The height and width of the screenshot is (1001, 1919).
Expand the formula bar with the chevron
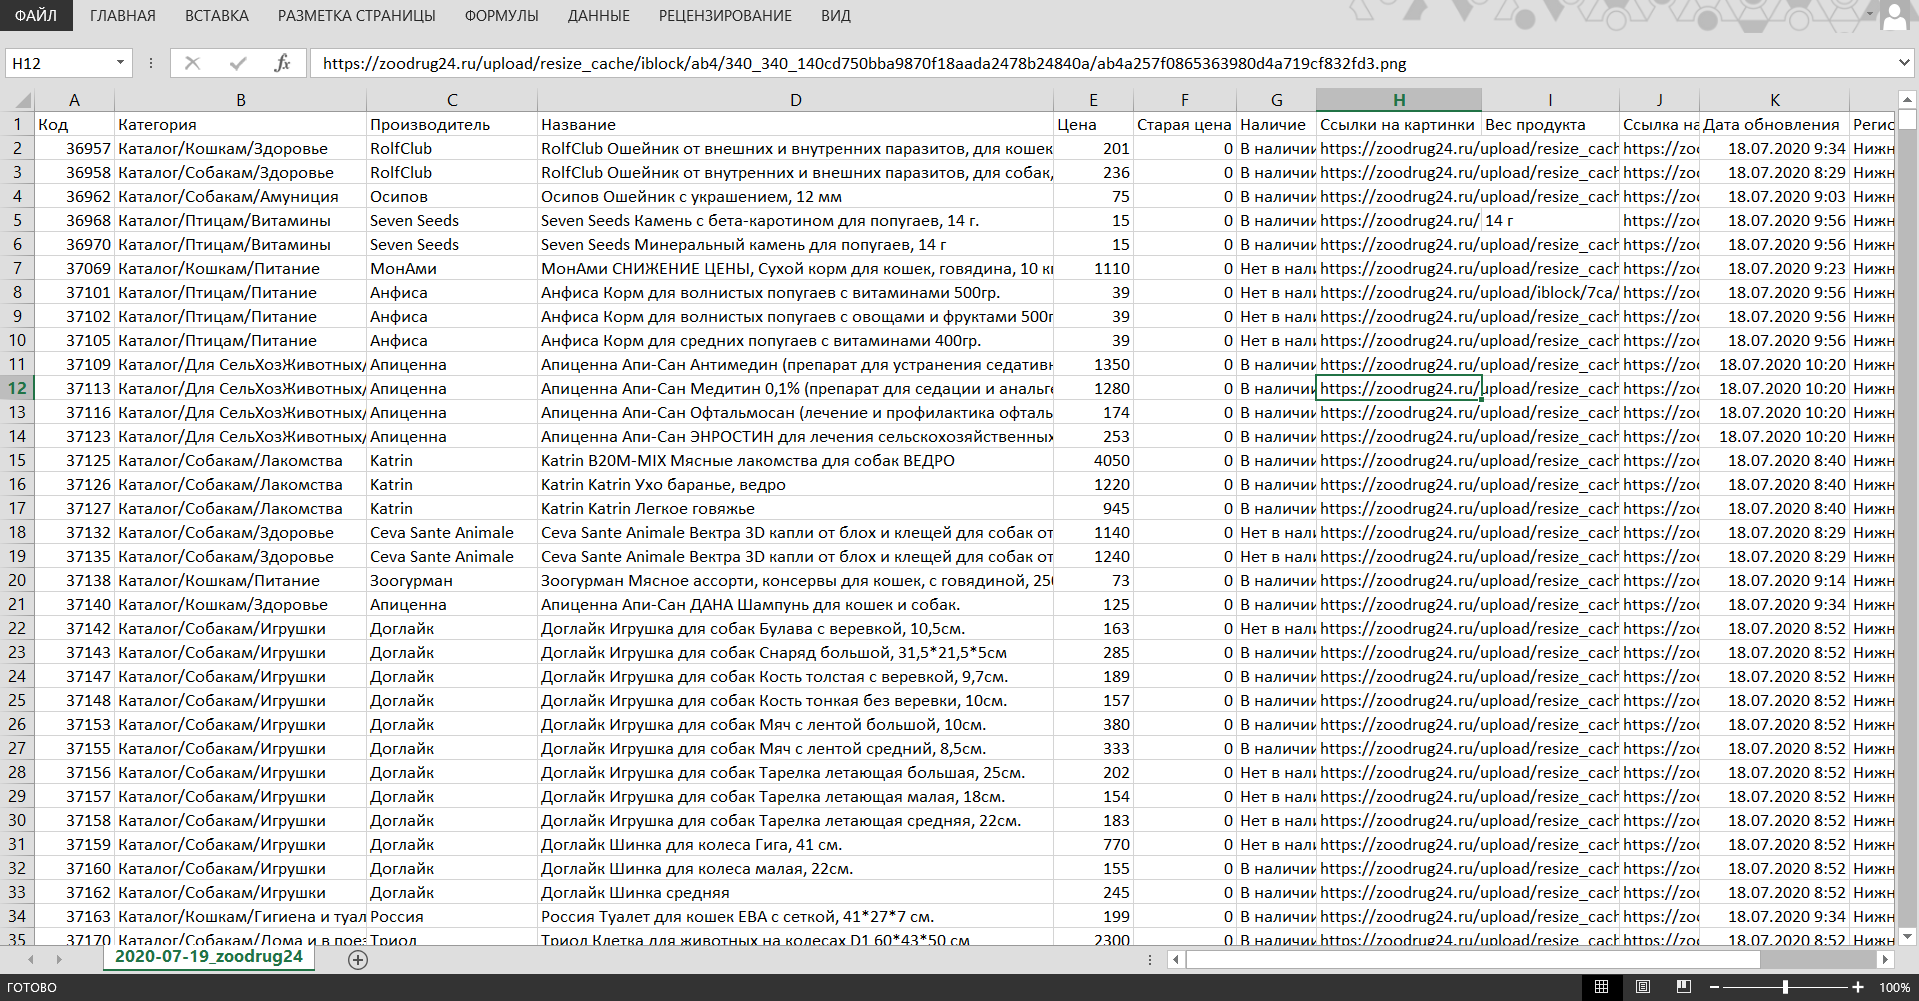1903,63
